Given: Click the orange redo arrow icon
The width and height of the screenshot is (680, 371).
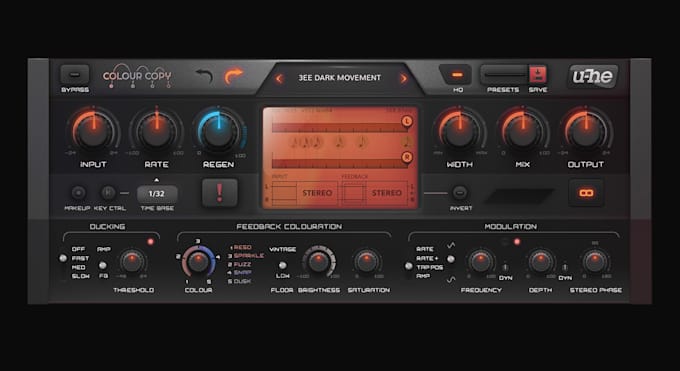Looking at the screenshot, I should coord(233,76).
